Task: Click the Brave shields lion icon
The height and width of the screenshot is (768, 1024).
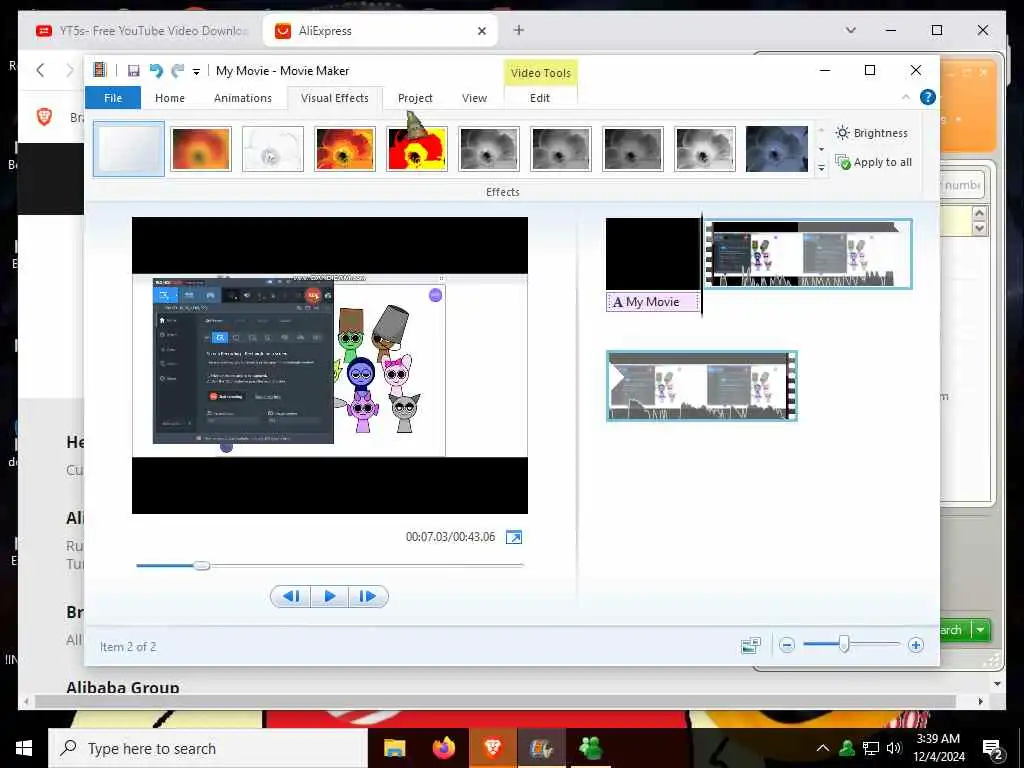Action: [44, 117]
